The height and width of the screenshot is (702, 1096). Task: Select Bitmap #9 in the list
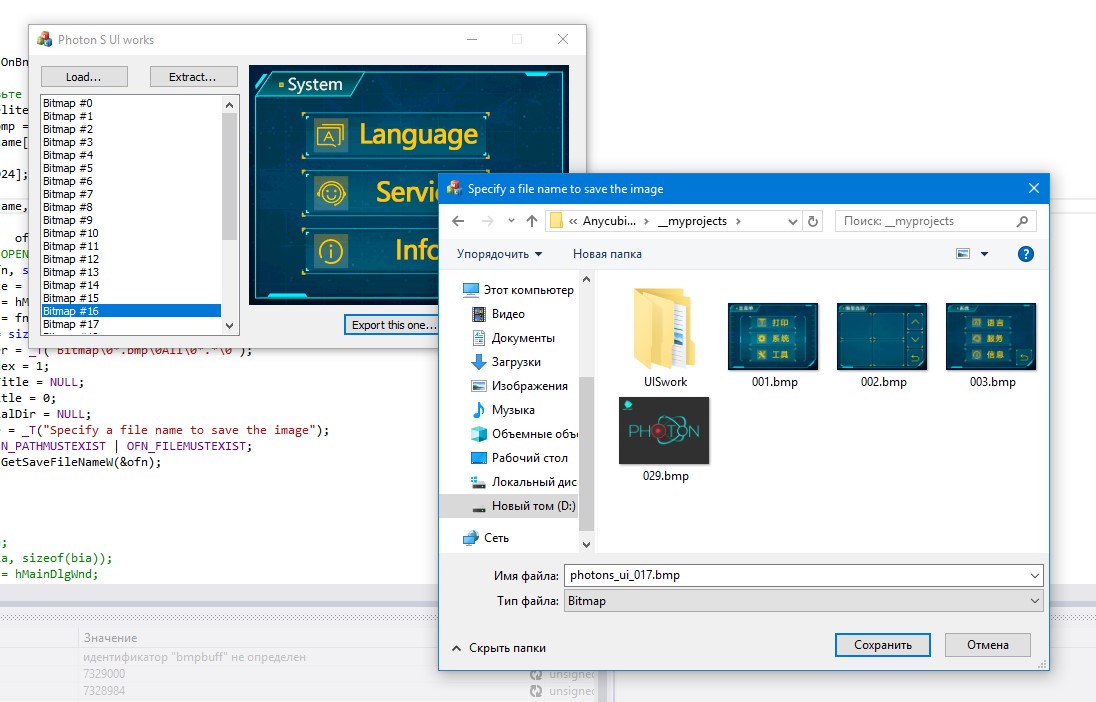click(x=68, y=220)
